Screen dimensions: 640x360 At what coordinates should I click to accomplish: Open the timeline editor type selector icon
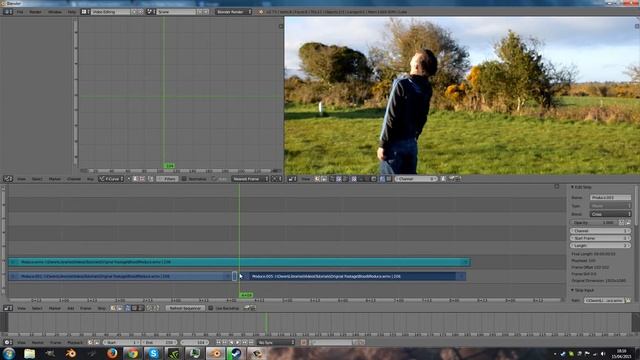click(8, 342)
